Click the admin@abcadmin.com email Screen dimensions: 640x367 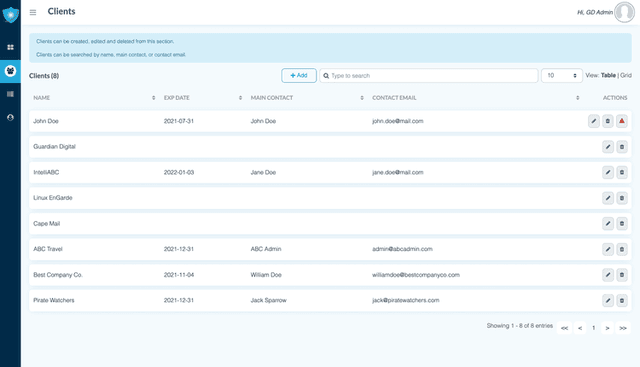[402, 249]
